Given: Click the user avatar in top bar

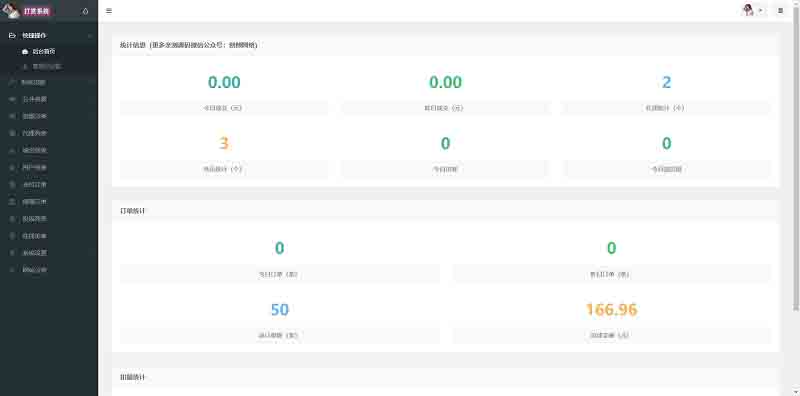Looking at the screenshot, I should pos(748,10).
